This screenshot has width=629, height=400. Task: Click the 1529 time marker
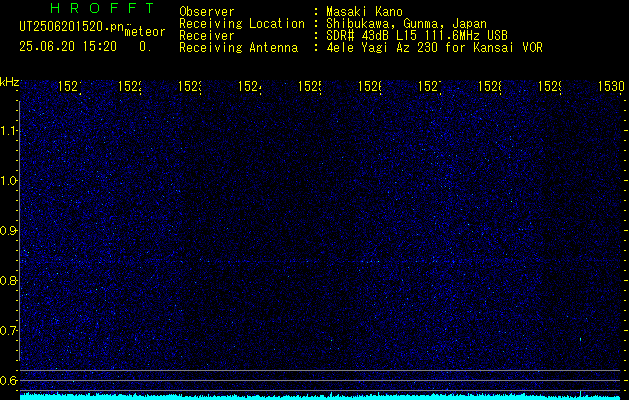[x=550, y=87]
